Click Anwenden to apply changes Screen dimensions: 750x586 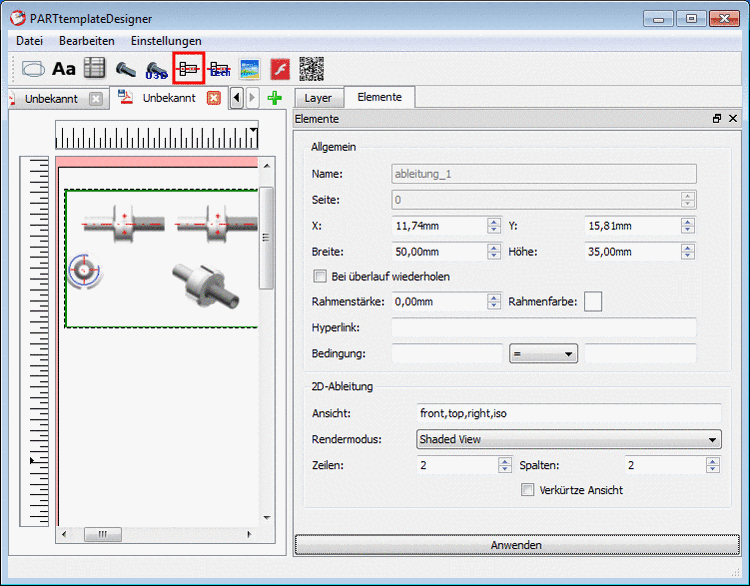pyautogui.click(x=517, y=545)
